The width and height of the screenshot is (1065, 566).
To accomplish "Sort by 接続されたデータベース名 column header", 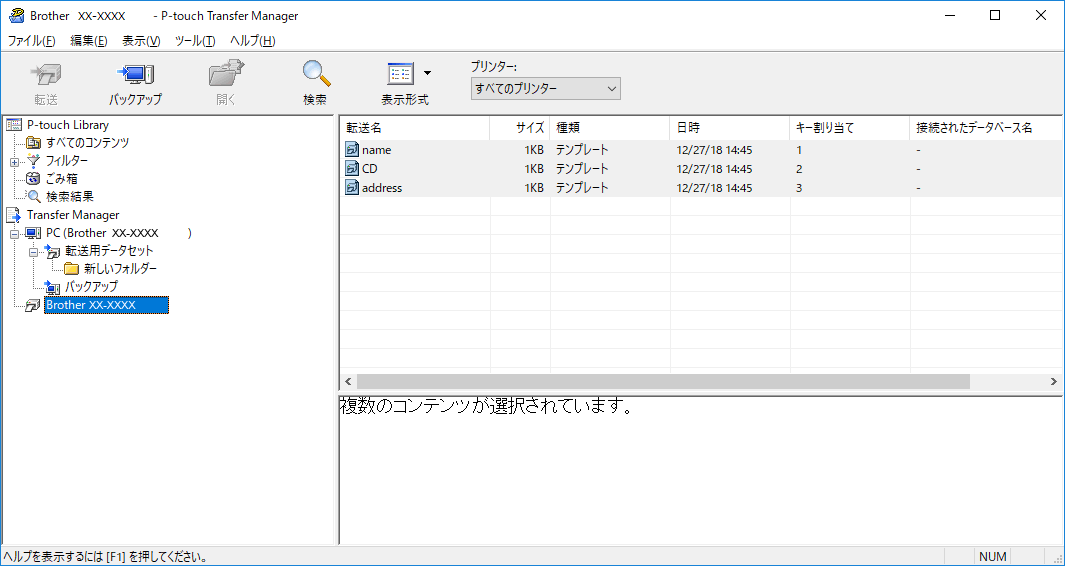I will 985,128.
